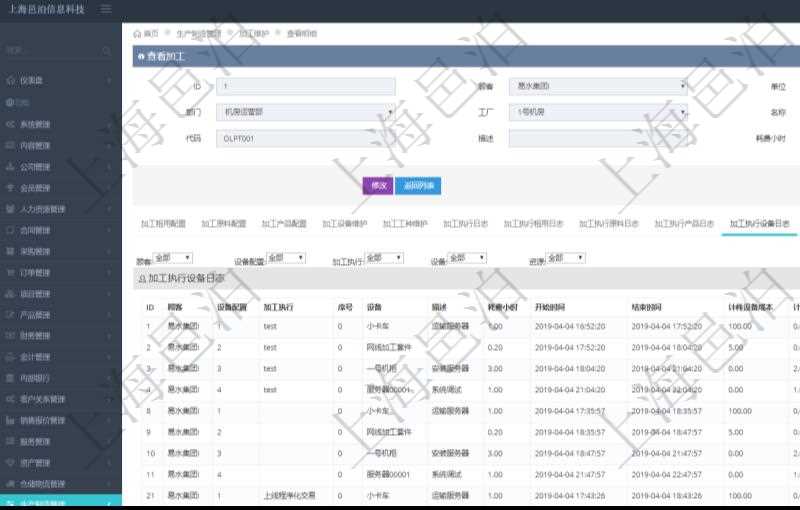800x510 pixels.
Task: Click the purple 修改 button
Action: tap(377, 185)
